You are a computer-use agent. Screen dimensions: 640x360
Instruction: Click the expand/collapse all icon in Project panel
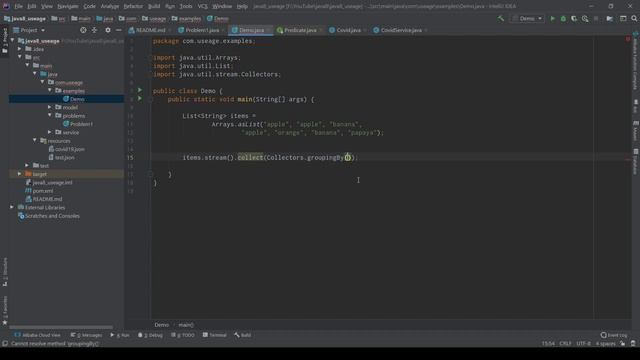pyautogui.click(x=94, y=30)
